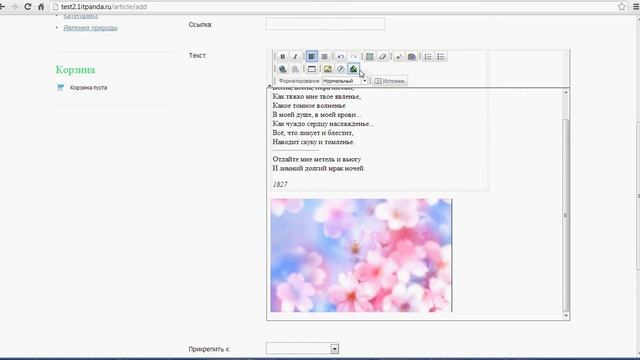This screenshot has width=640, height=360.
Task: Insert a bulleted list
Action: pyautogui.click(x=441, y=56)
